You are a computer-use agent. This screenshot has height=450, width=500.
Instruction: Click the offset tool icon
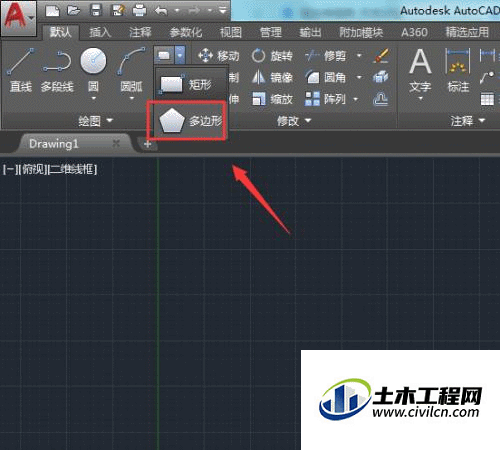381,99
